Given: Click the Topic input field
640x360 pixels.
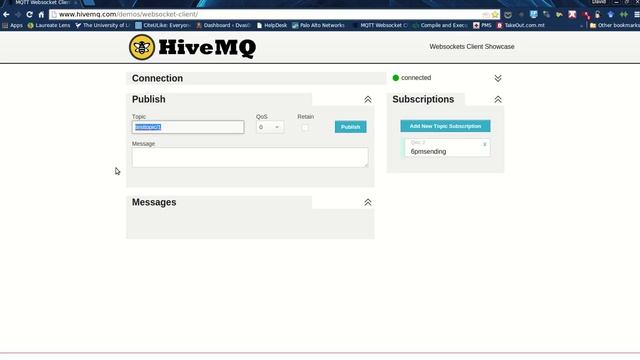Looking at the screenshot, I should point(188,127).
